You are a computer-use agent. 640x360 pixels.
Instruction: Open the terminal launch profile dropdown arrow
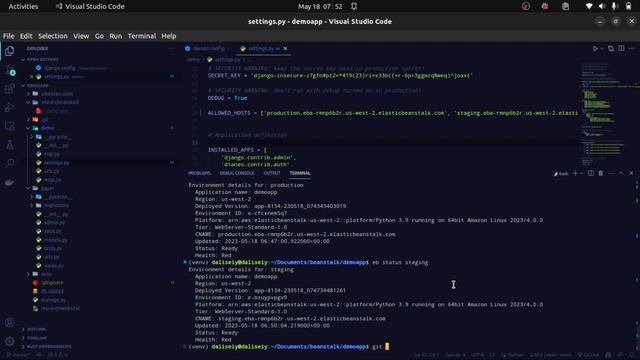pyautogui.click(x=582, y=173)
